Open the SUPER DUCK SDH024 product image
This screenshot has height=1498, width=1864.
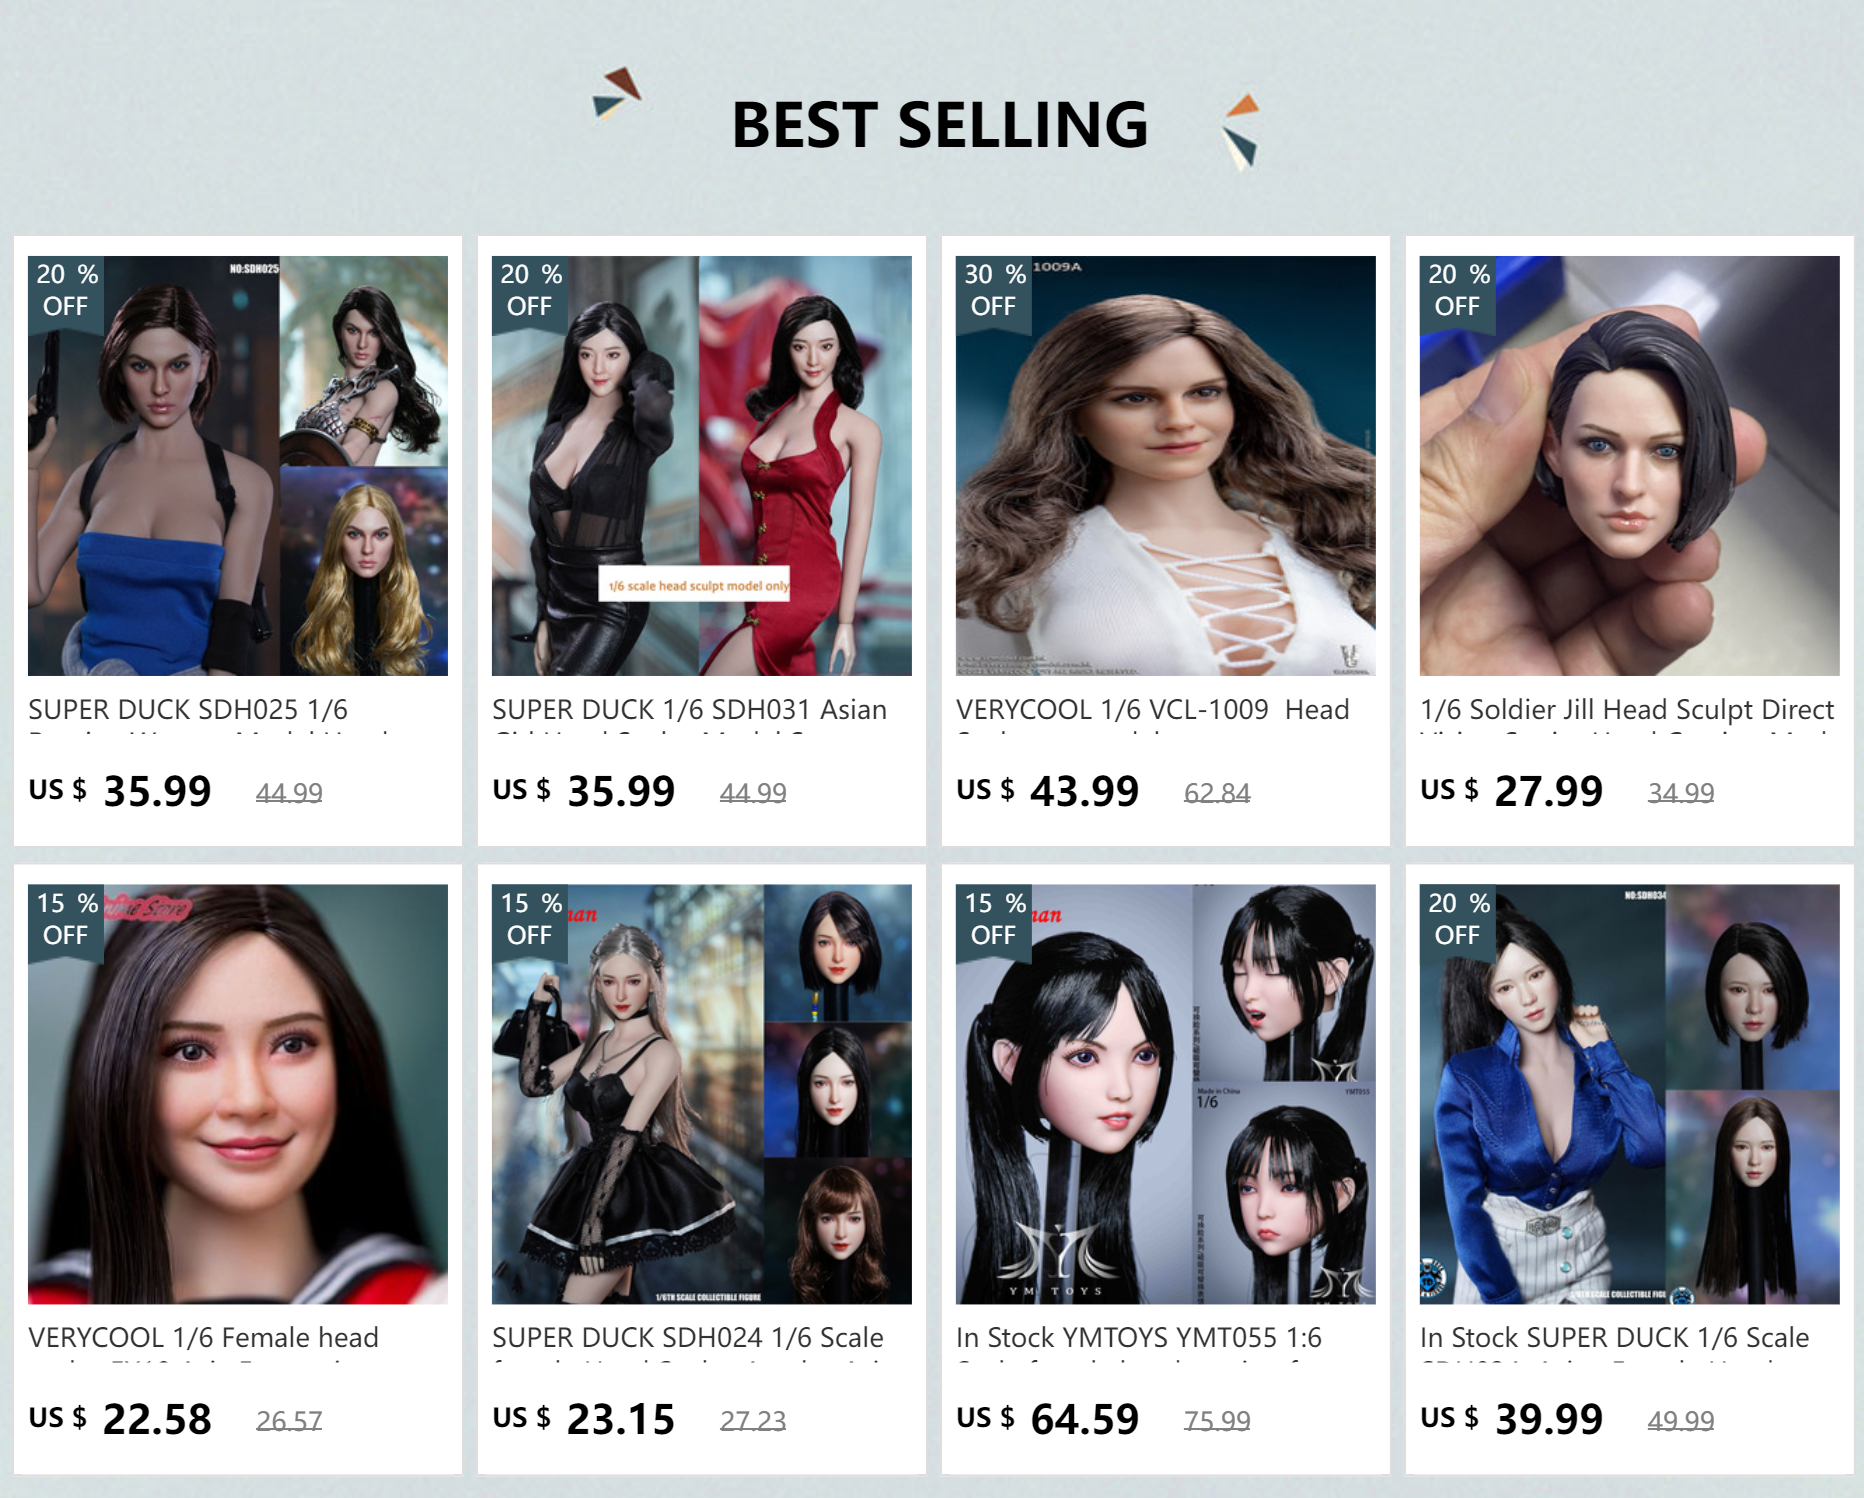coord(702,1094)
